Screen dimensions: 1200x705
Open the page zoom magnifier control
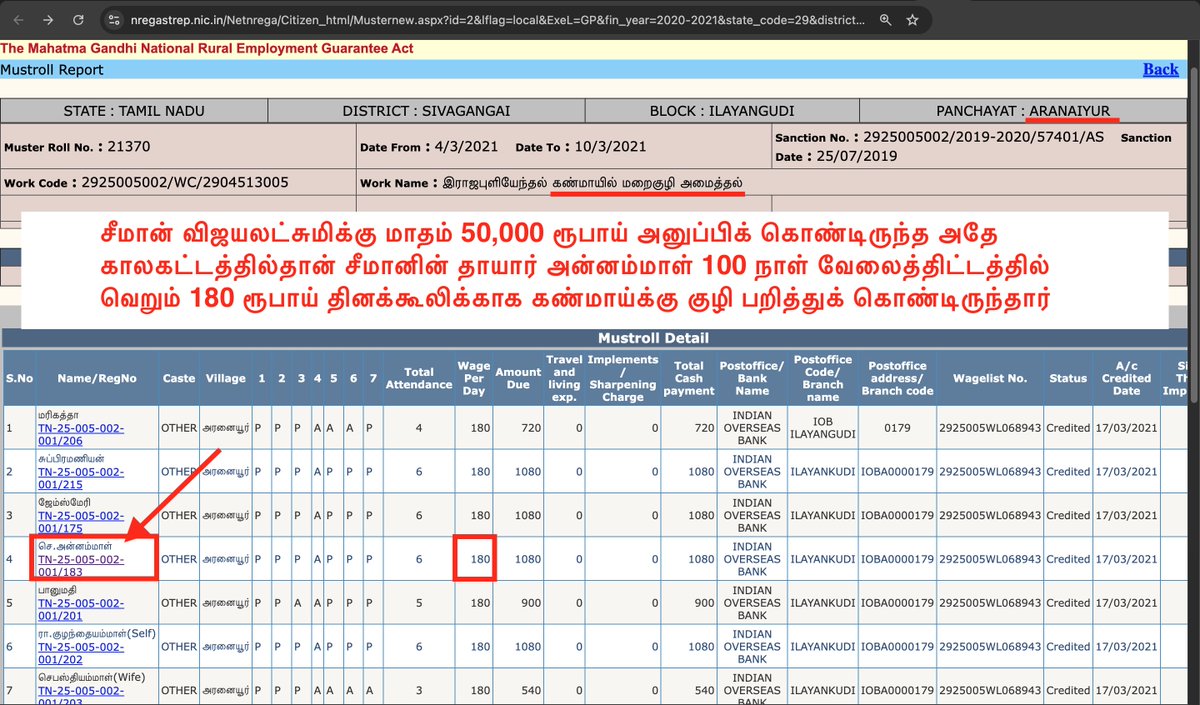point(884,19)
